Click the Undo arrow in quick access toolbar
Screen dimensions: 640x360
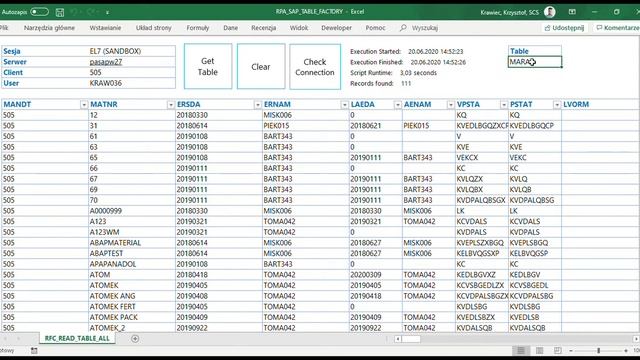coord(74,12)
